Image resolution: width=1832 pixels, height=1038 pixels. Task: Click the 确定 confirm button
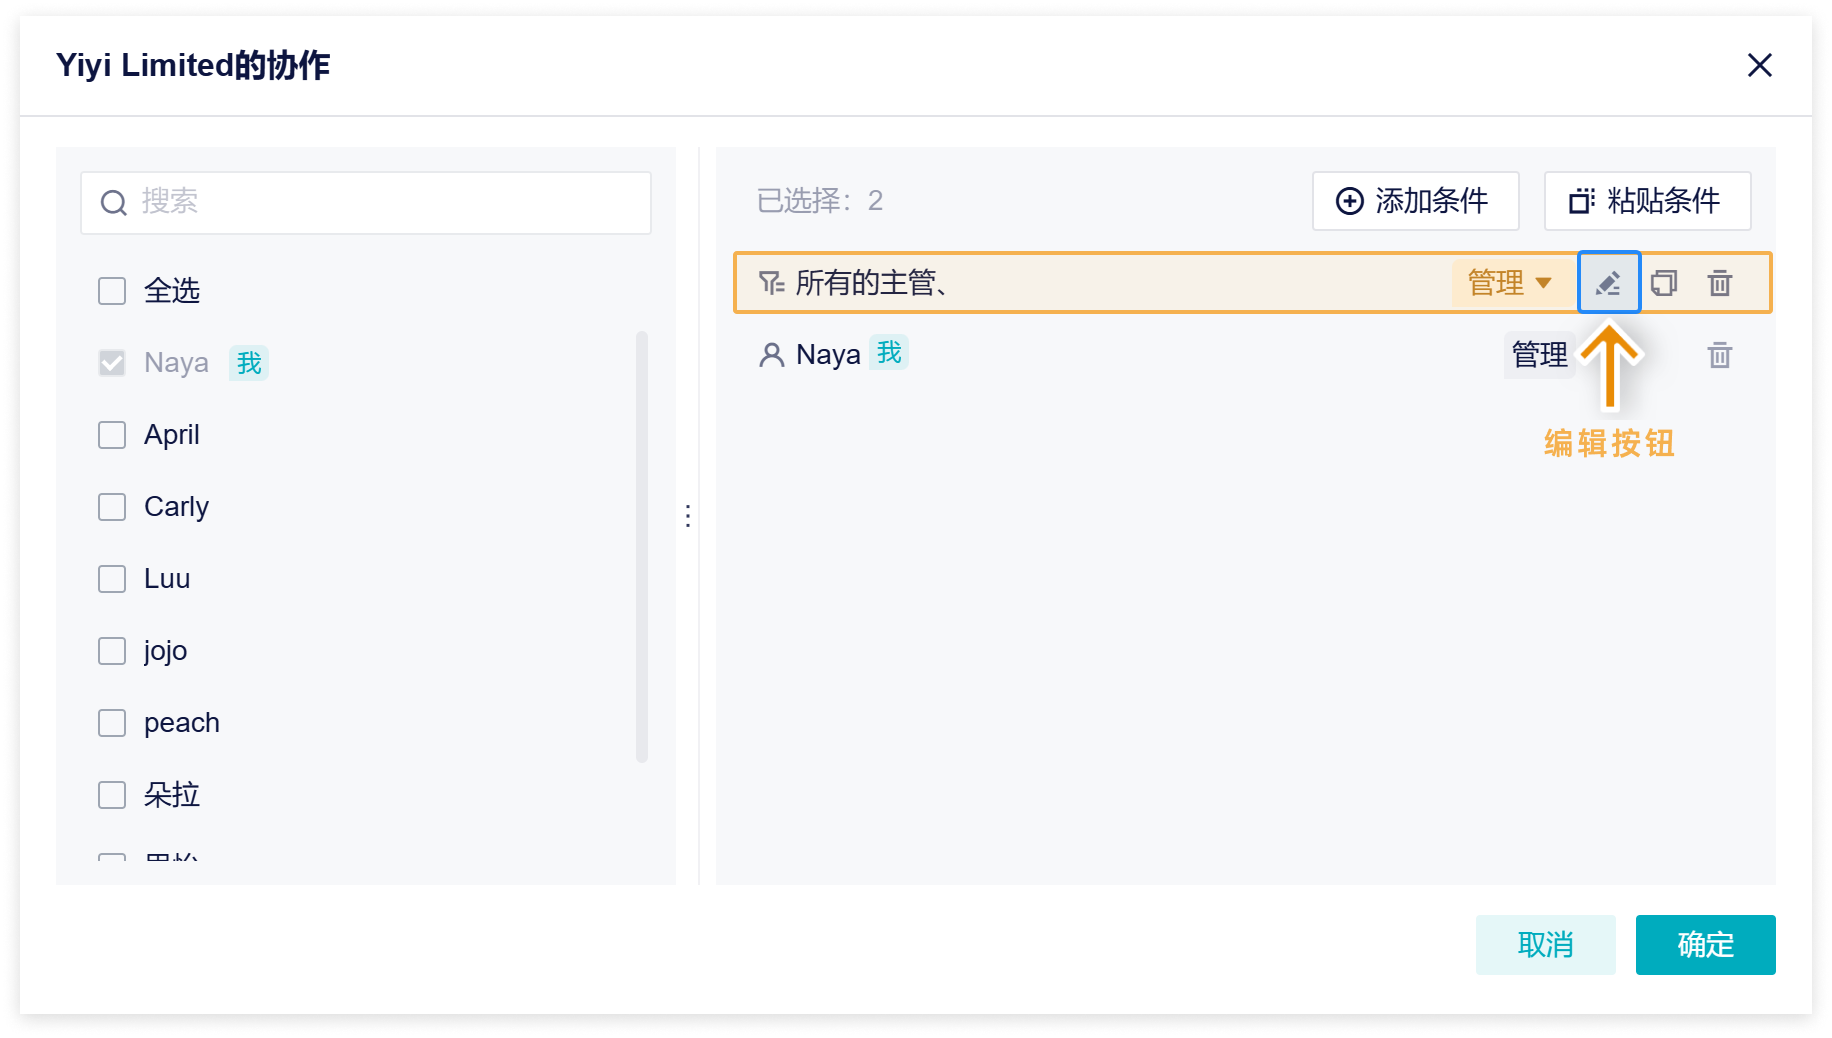point(1705,945)
